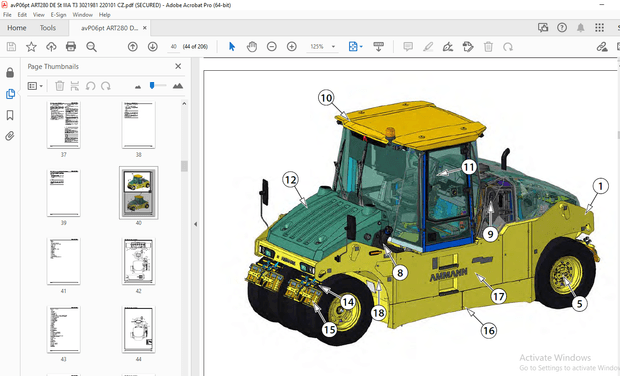
Task: Select page 38 thumbnail
Action: tap(138, 125)
